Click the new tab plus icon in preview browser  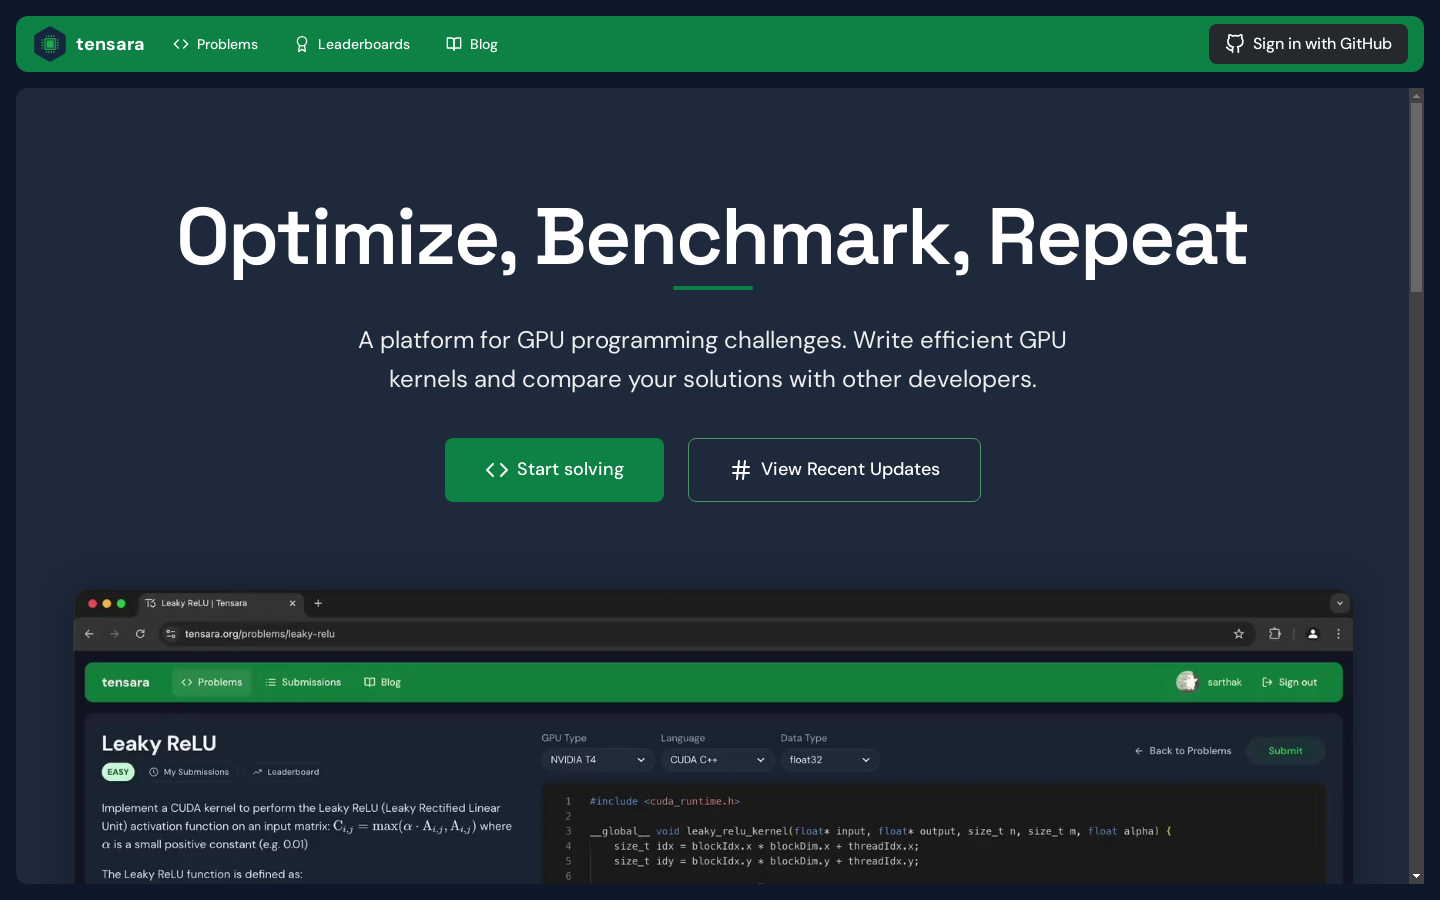click(x=318, y=603)
